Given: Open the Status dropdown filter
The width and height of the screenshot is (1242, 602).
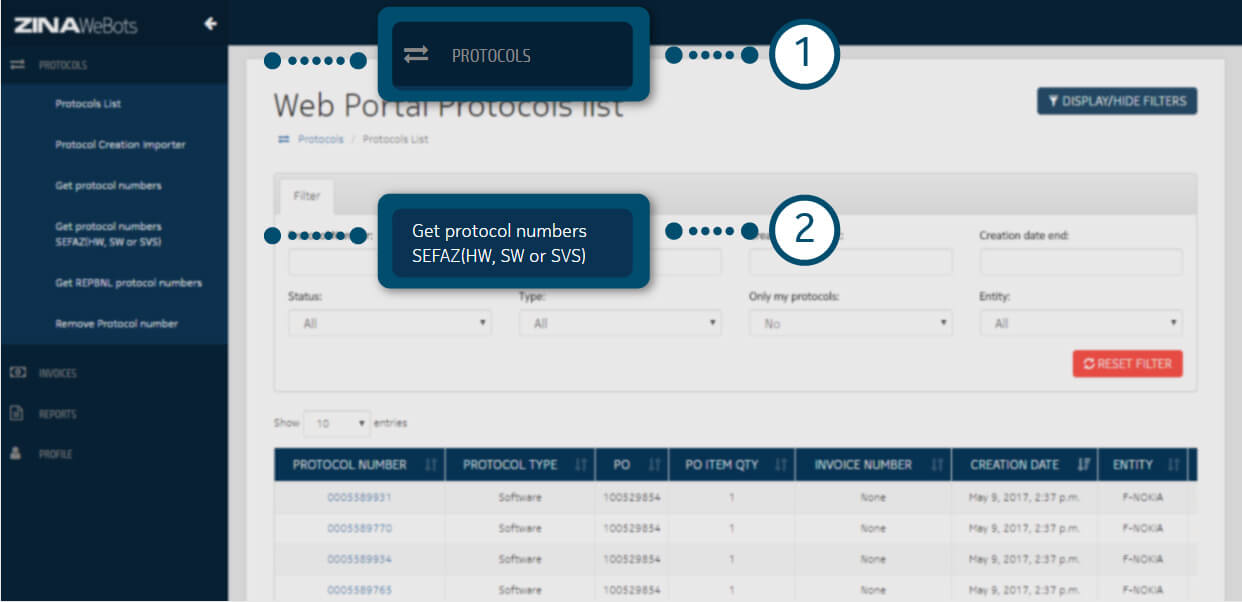Looking at the screenshot, I should (x=389, y=323).
